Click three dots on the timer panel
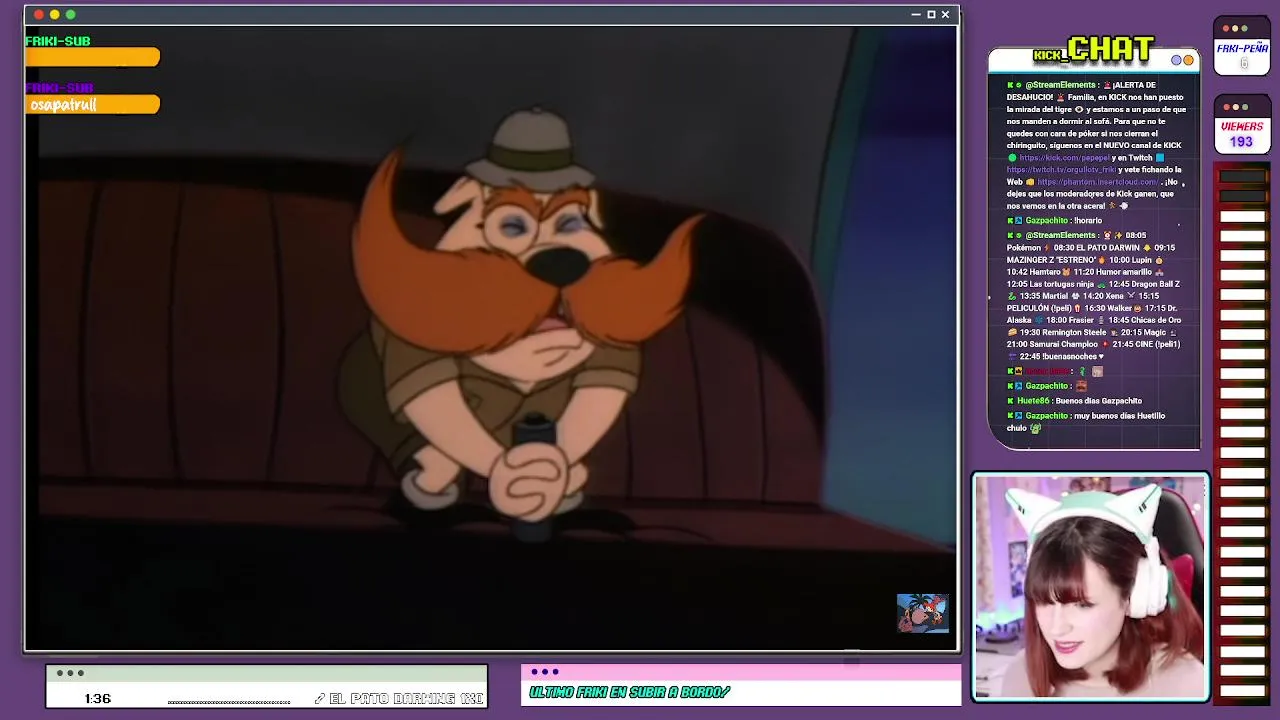 click(70, 673)
